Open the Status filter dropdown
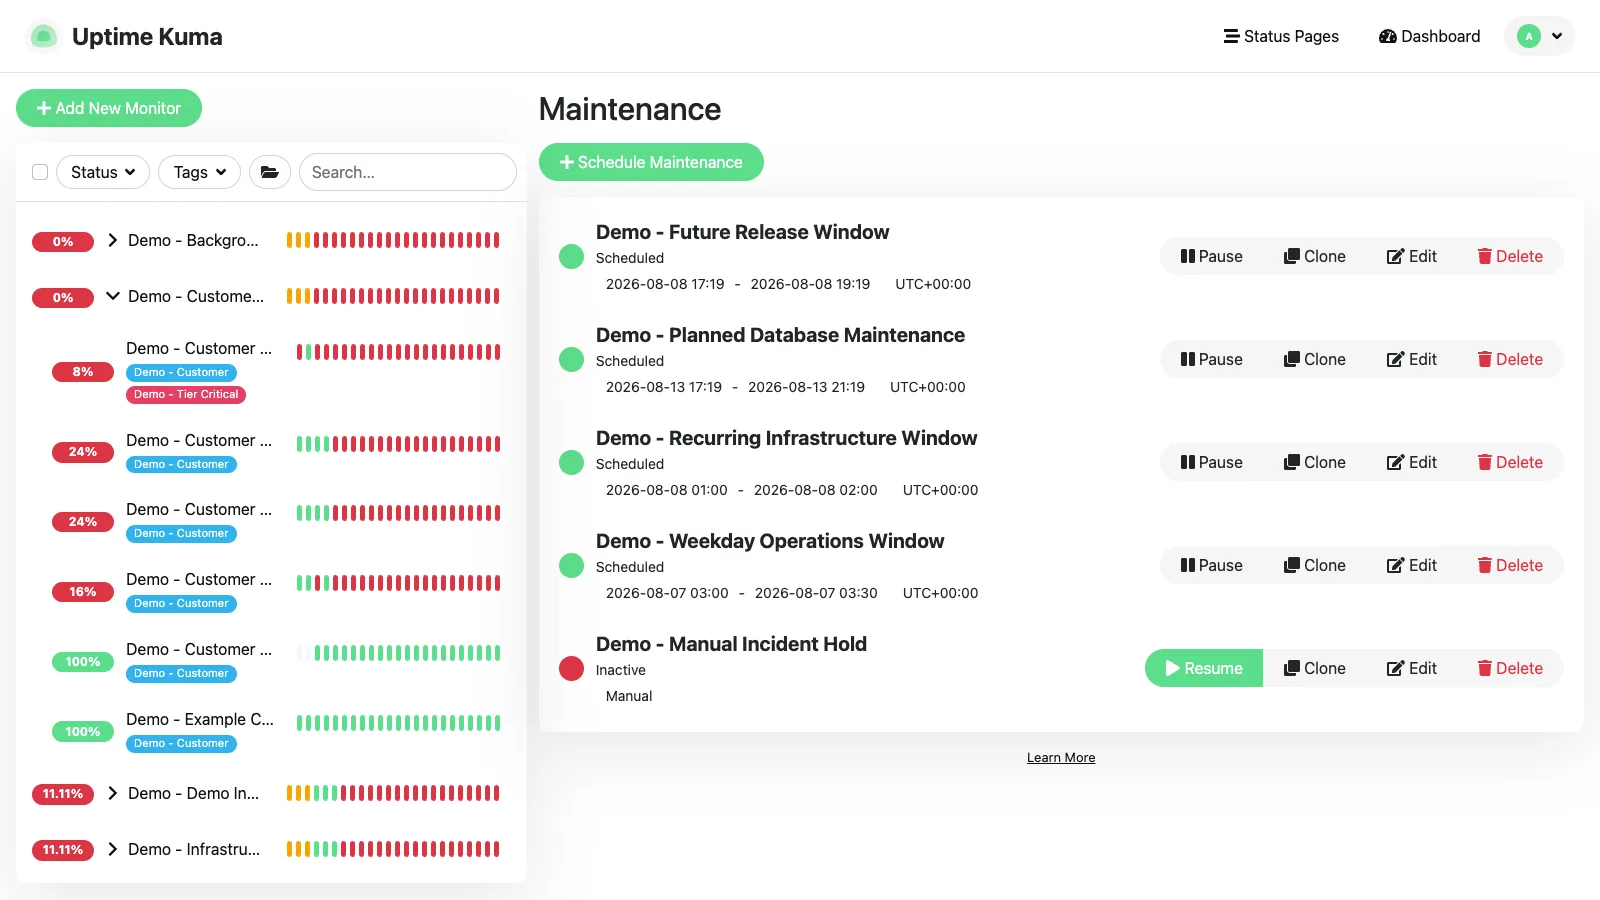The height and width of the screenshot is (900, 1600). (x=103, y=172)
